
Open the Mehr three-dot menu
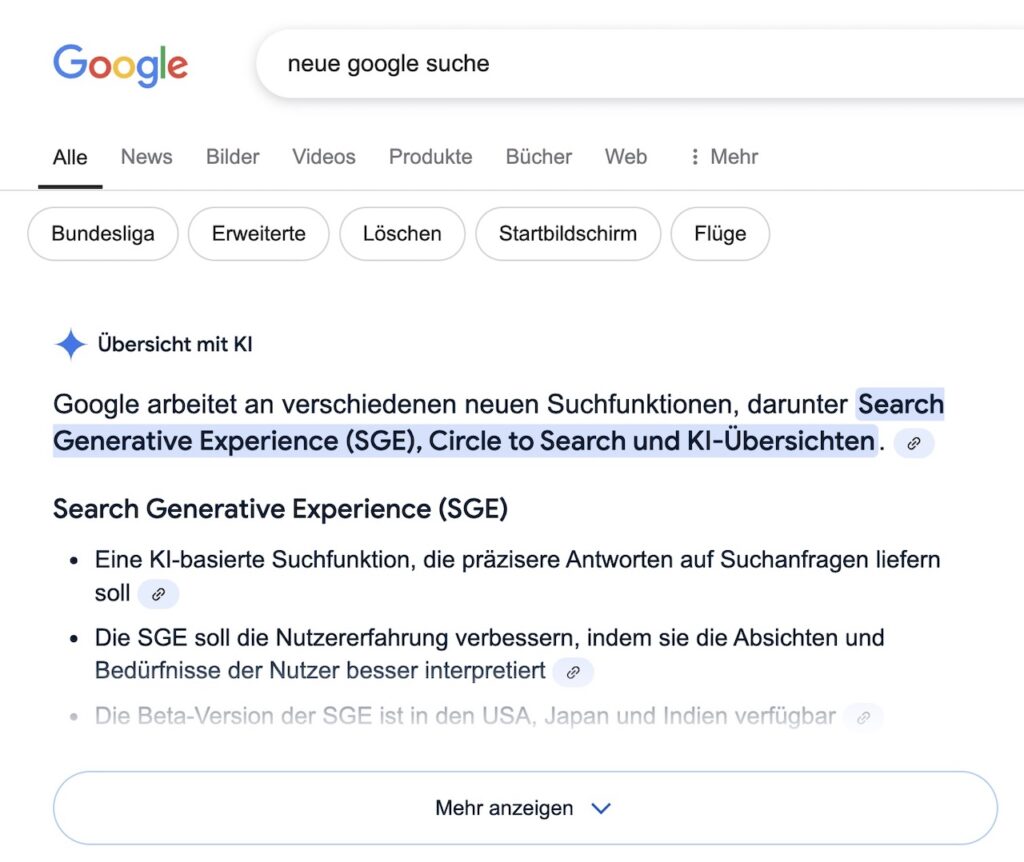(x=724, y=157)
